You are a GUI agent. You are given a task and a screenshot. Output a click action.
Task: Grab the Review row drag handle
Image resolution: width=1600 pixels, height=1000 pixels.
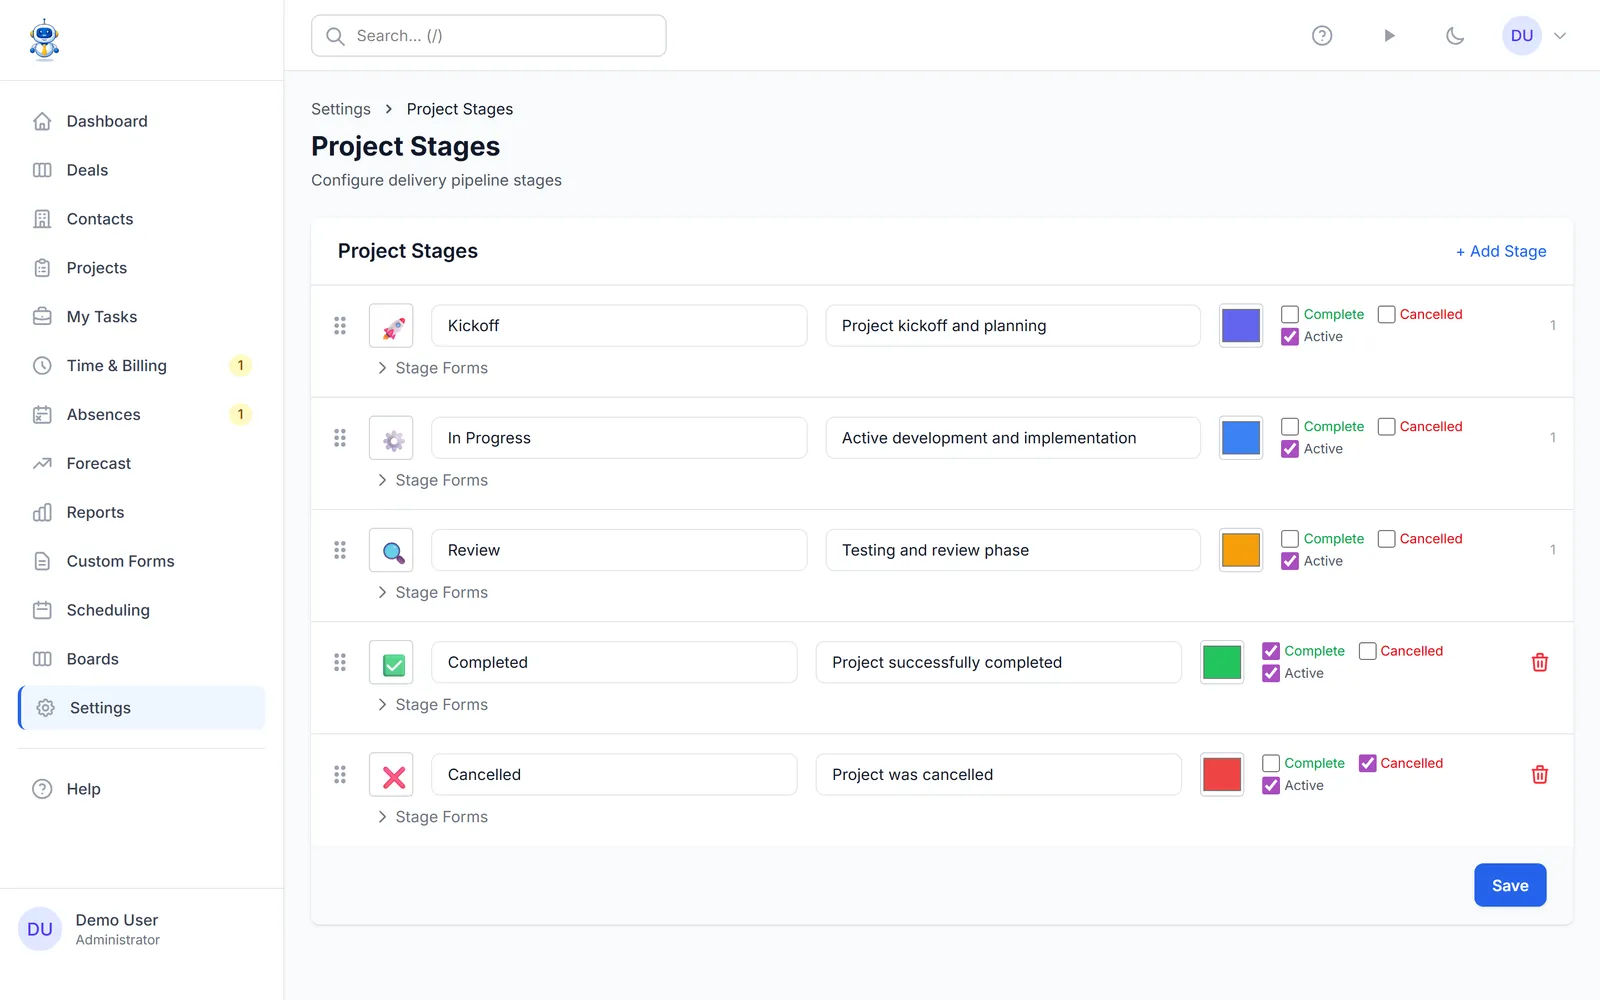340,550
